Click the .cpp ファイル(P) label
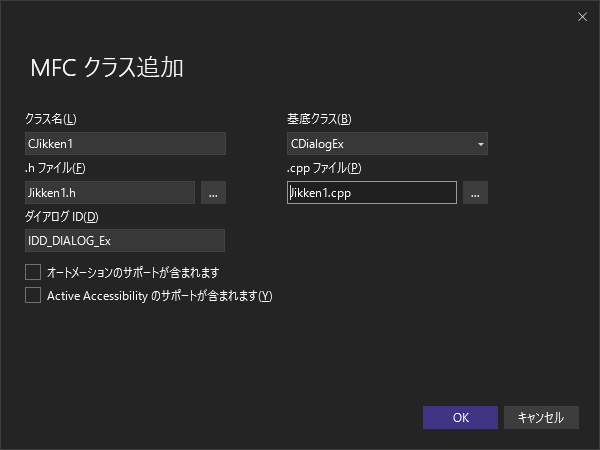The height and width of the screenshot is (450, 600). click(x=324, y=168)
